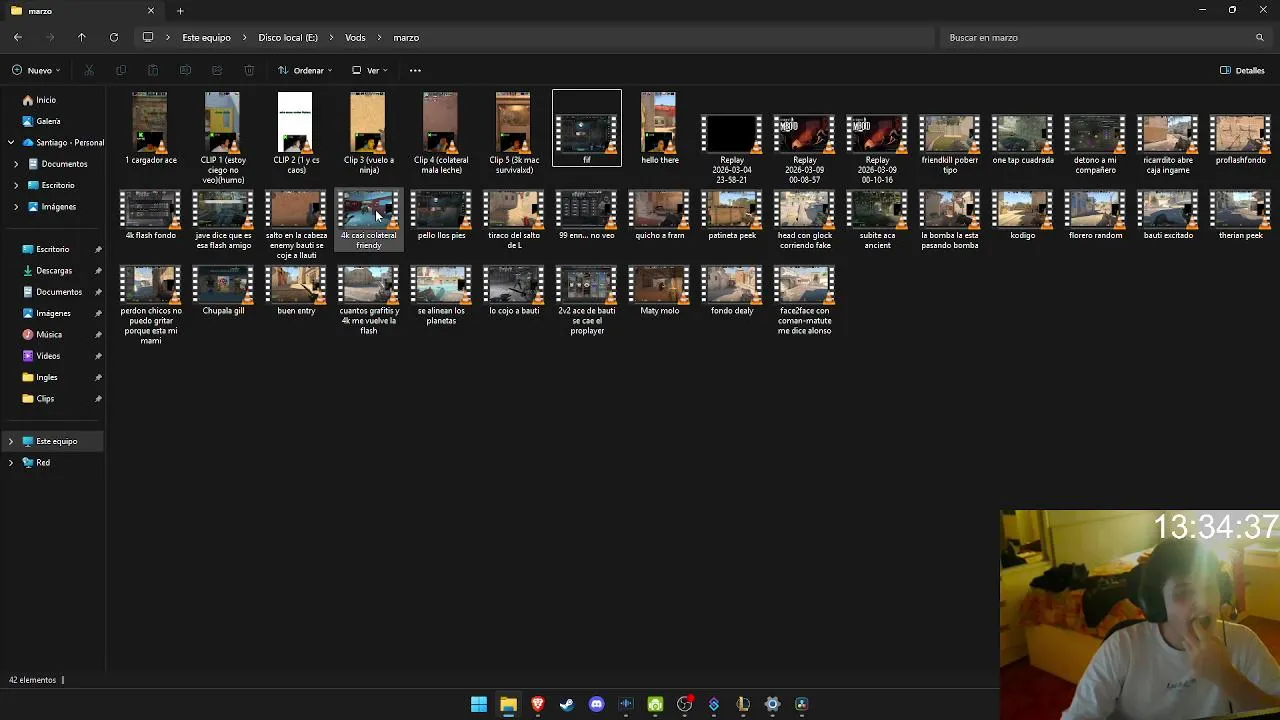Select 'fondo dealy' video file
The image size is (1280, 720).
point(732,291)
